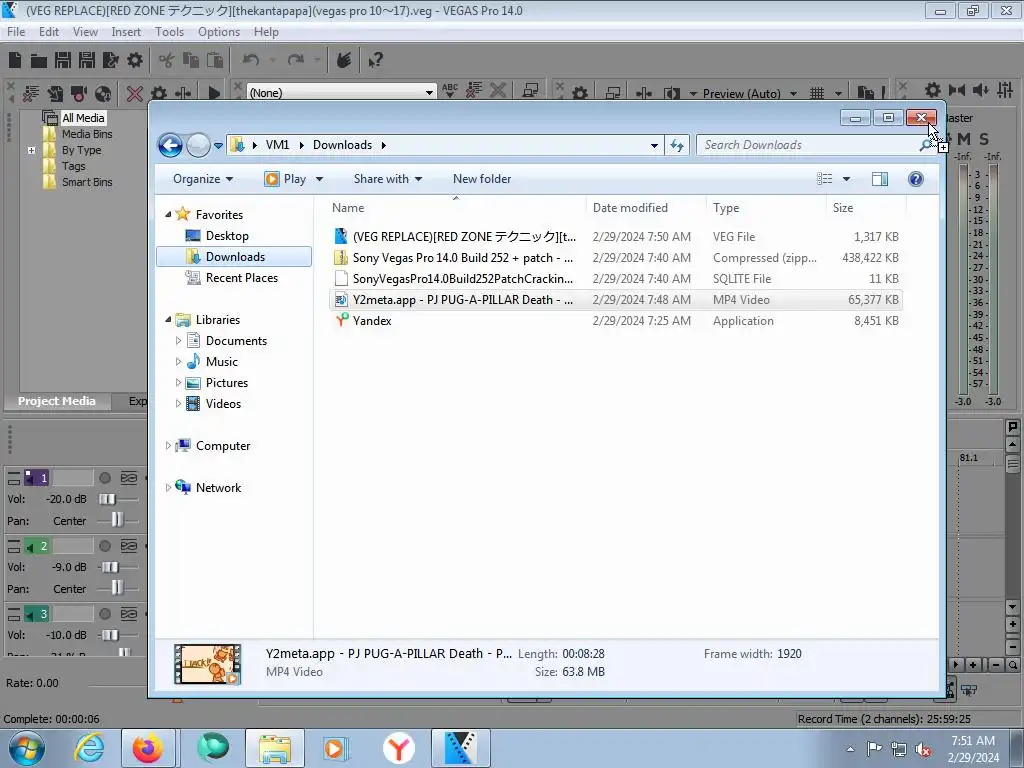The image size is (1024, 768).
Task: Open the Mixing Console sliders icon
Action: pos(1005,90)
